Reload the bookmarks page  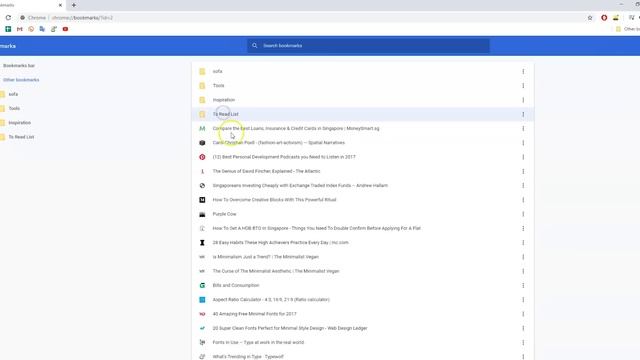[x=8, y=18]
